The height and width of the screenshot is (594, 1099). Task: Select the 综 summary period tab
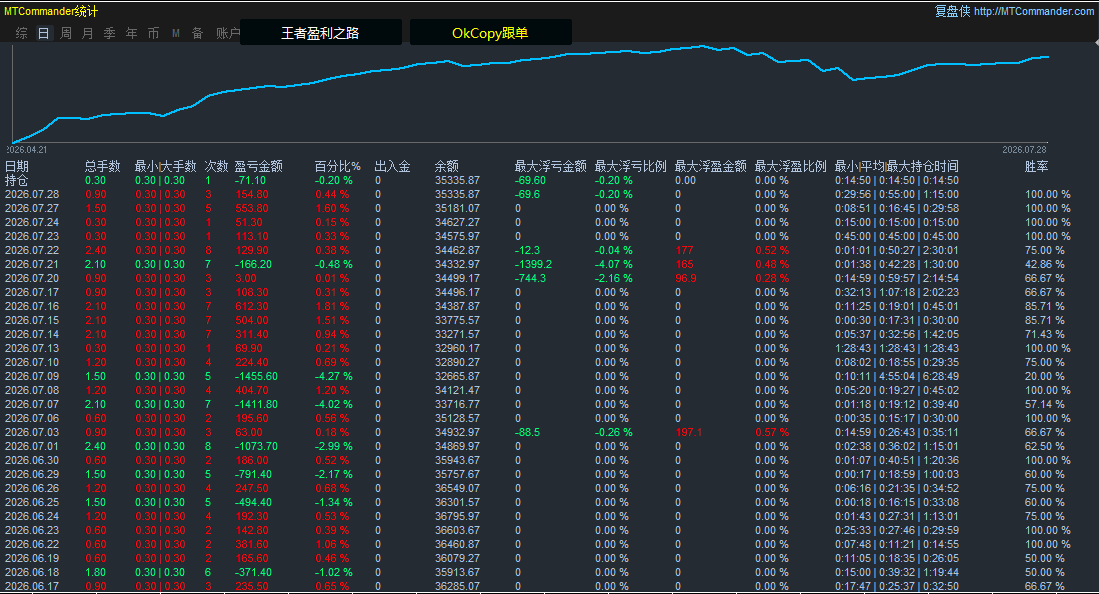(x=22, y=33)
